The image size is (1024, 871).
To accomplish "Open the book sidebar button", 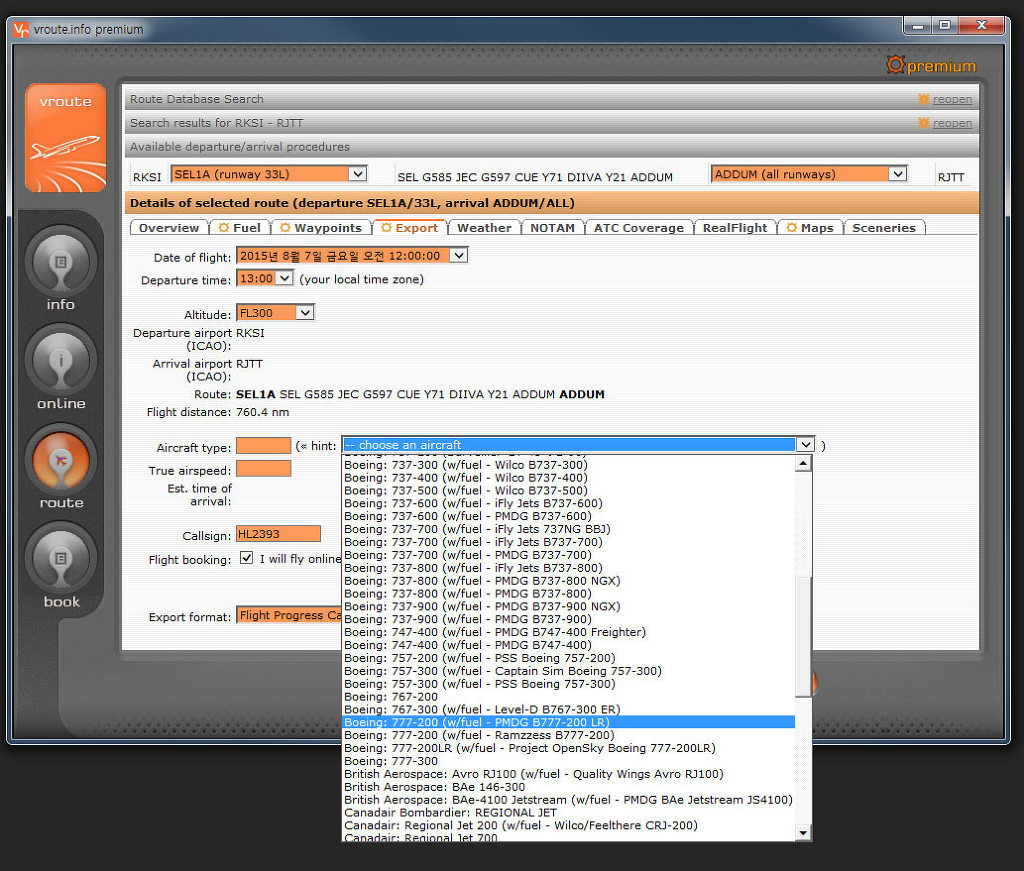I will pos(61,558).
